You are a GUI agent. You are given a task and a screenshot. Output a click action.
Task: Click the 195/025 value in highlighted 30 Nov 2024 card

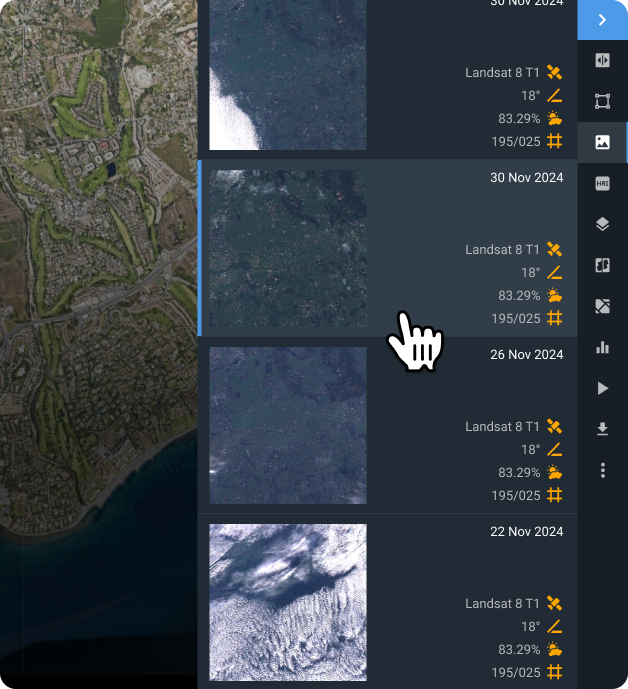516,319
